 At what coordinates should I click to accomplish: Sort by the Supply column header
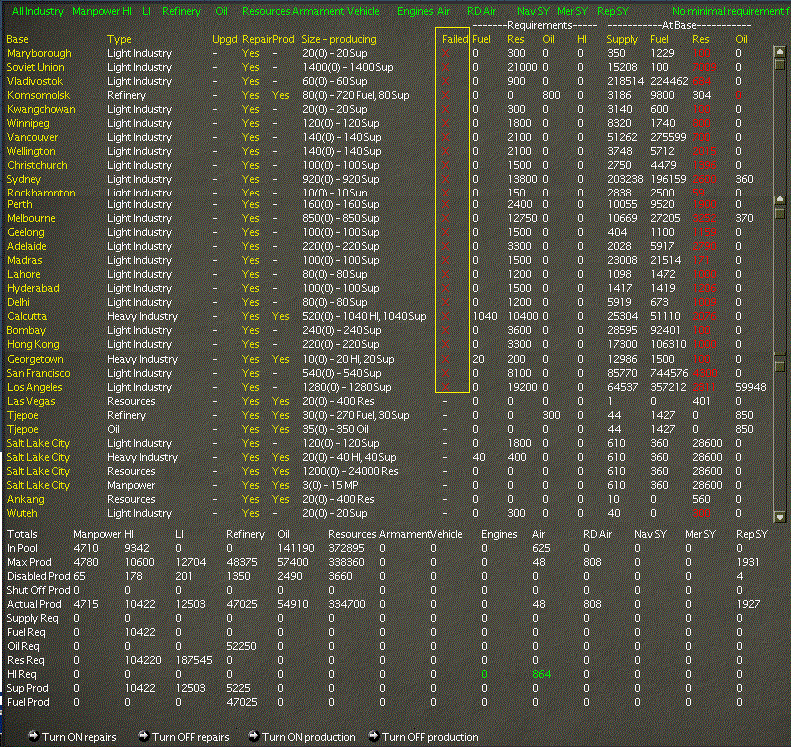coord(622,39)
